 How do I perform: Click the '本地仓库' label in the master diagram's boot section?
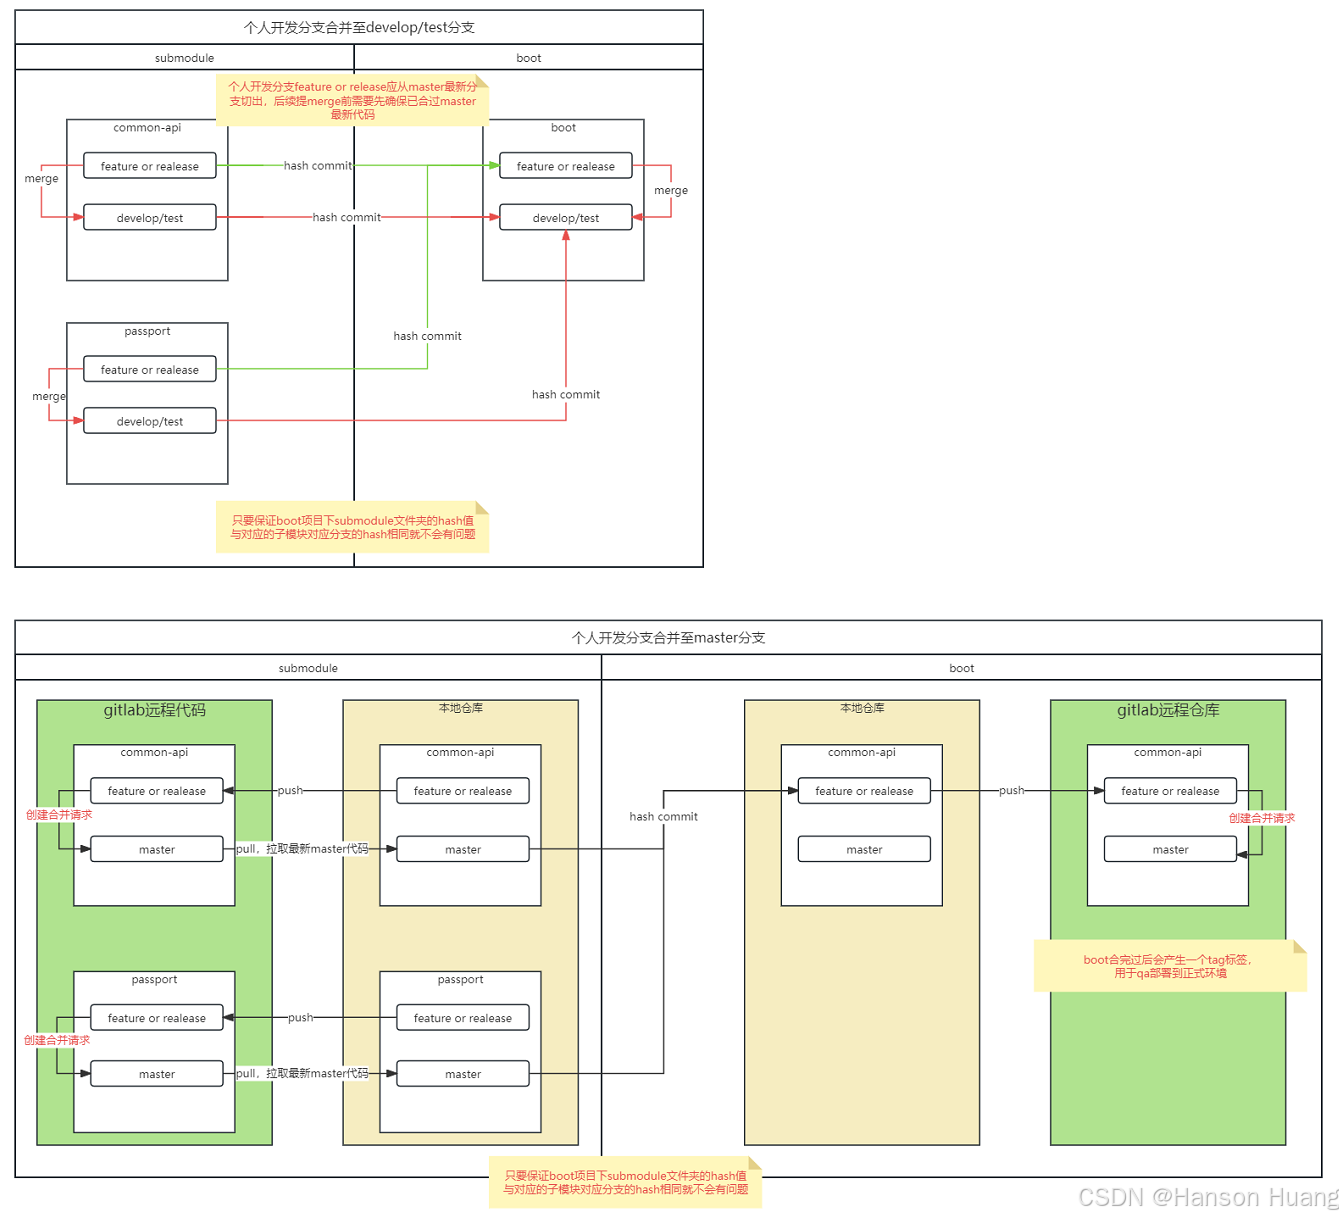[862, 708]
